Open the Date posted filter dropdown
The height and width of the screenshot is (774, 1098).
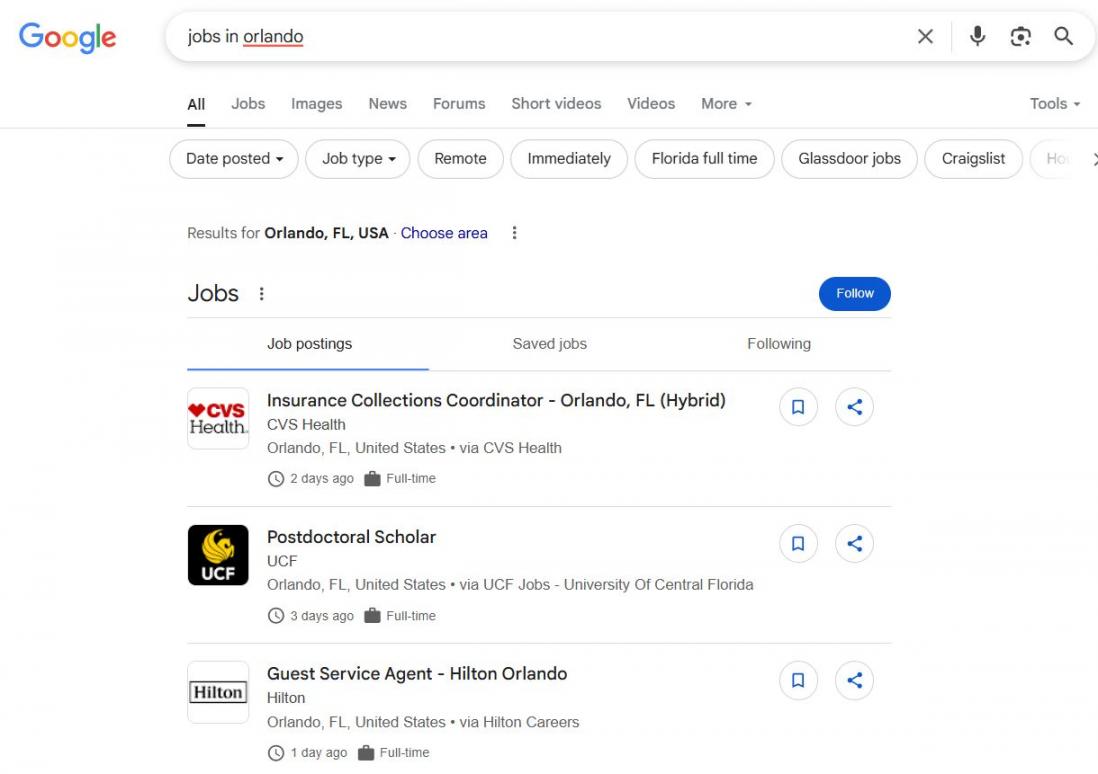234,159
